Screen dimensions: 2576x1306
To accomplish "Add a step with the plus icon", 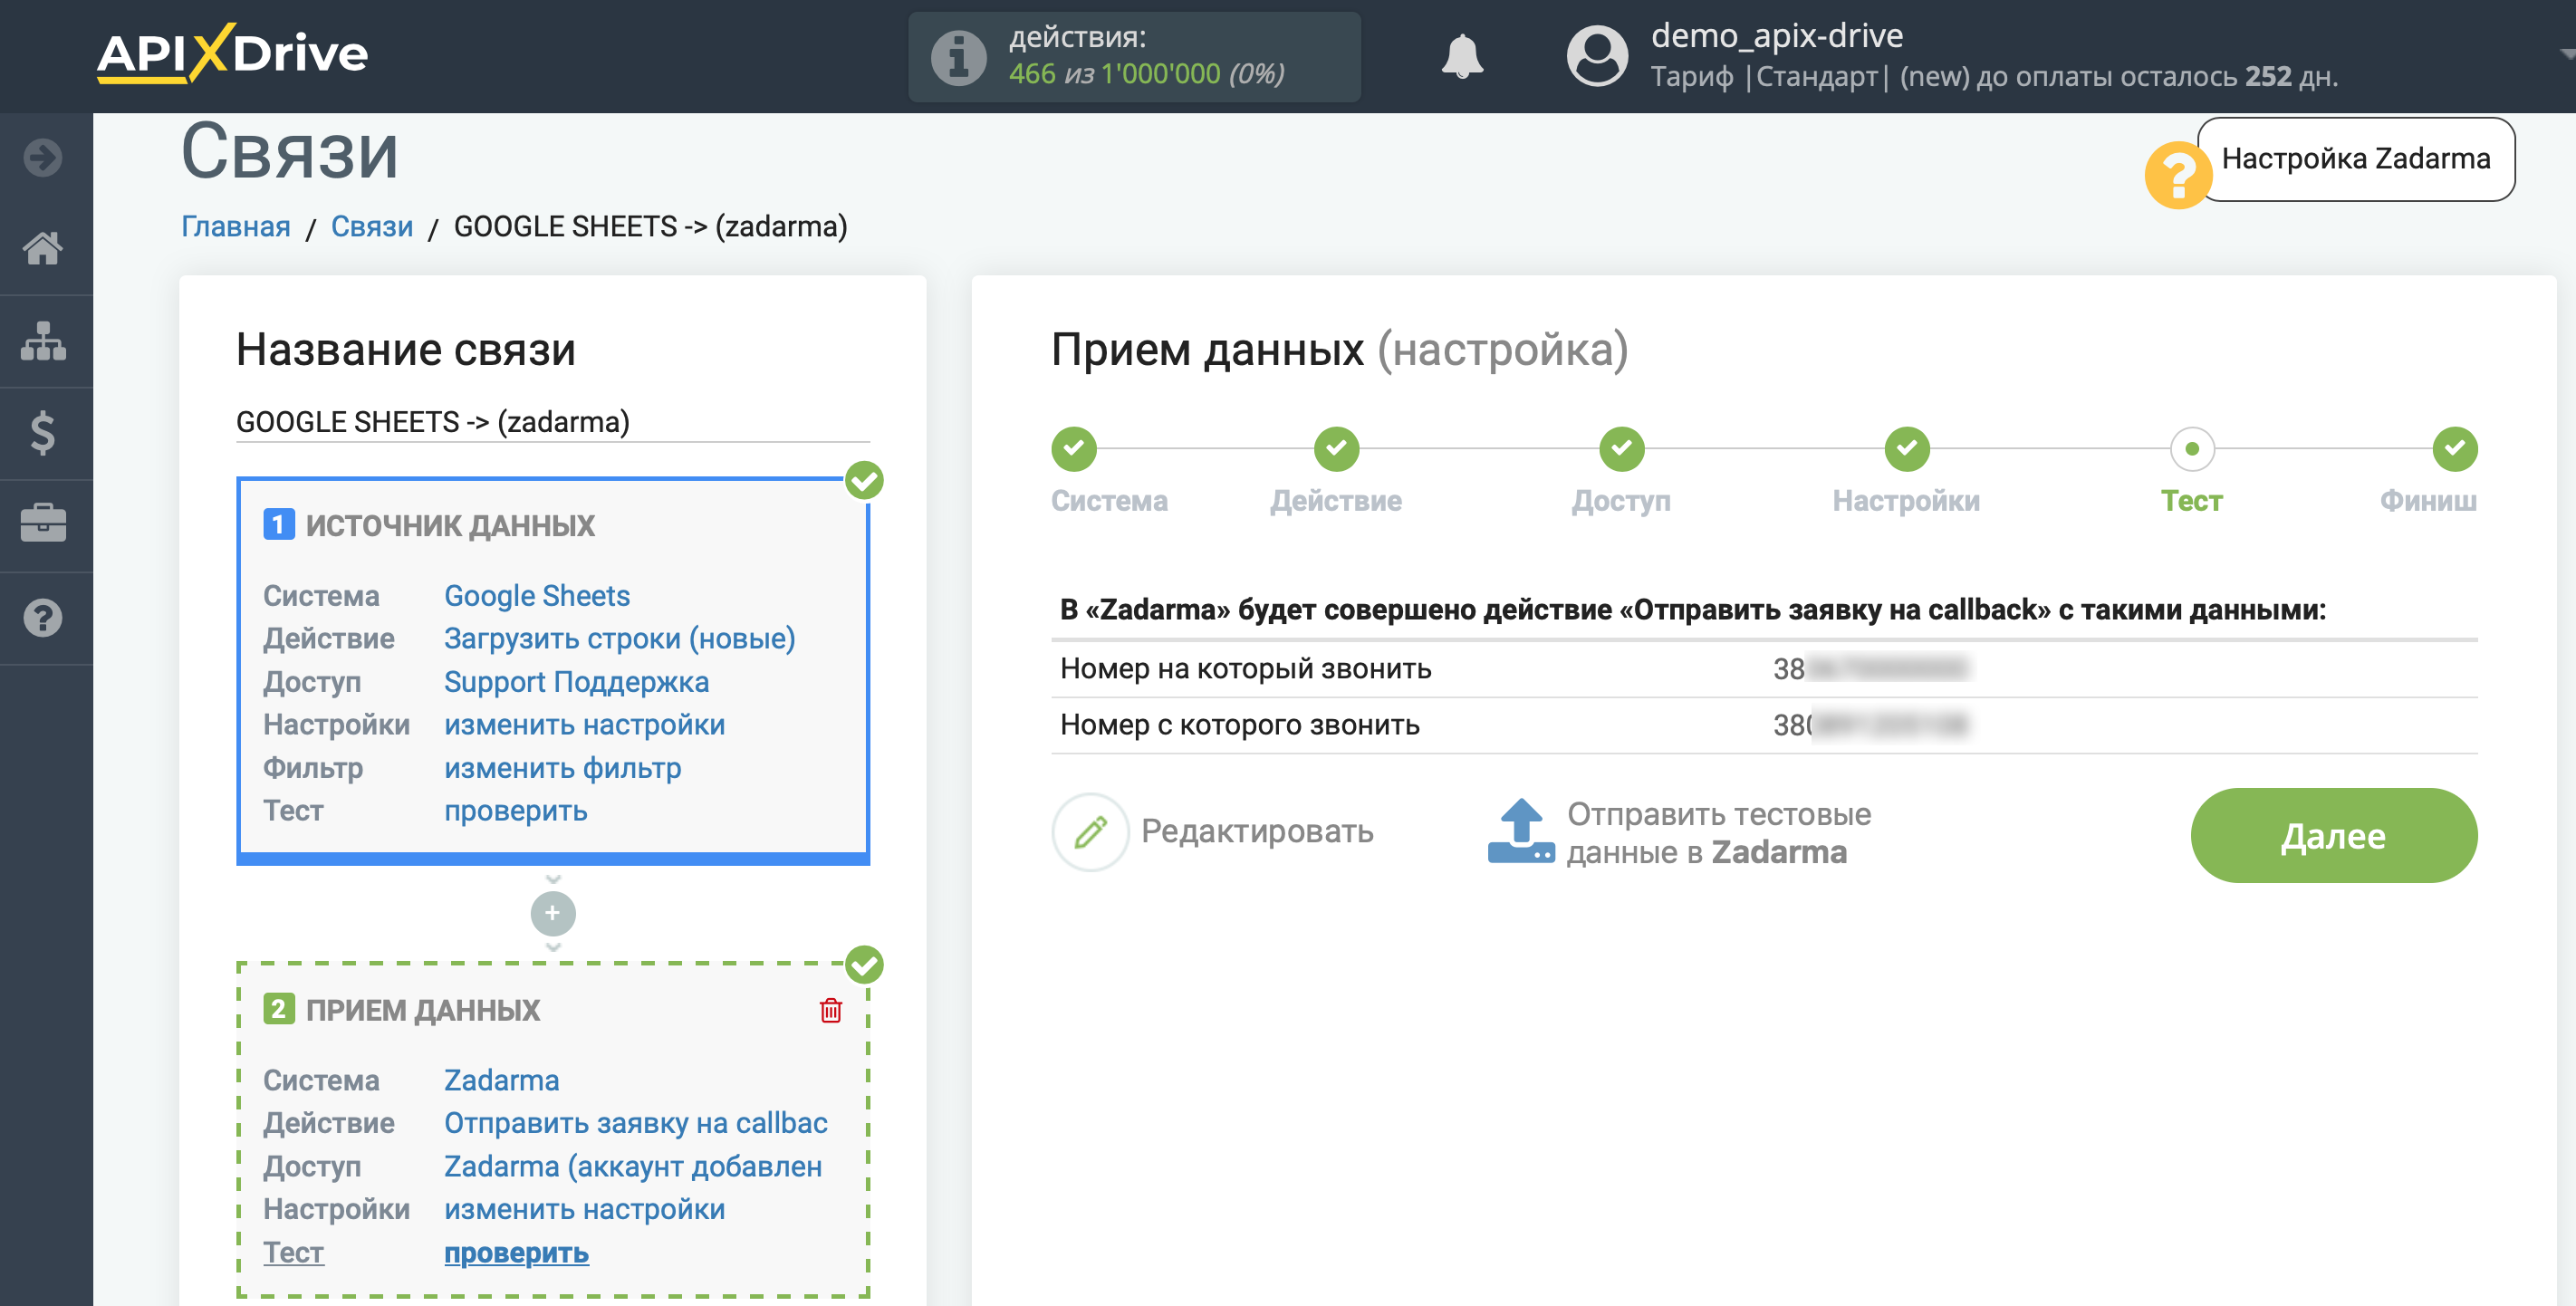I will (x=553, y=913).
